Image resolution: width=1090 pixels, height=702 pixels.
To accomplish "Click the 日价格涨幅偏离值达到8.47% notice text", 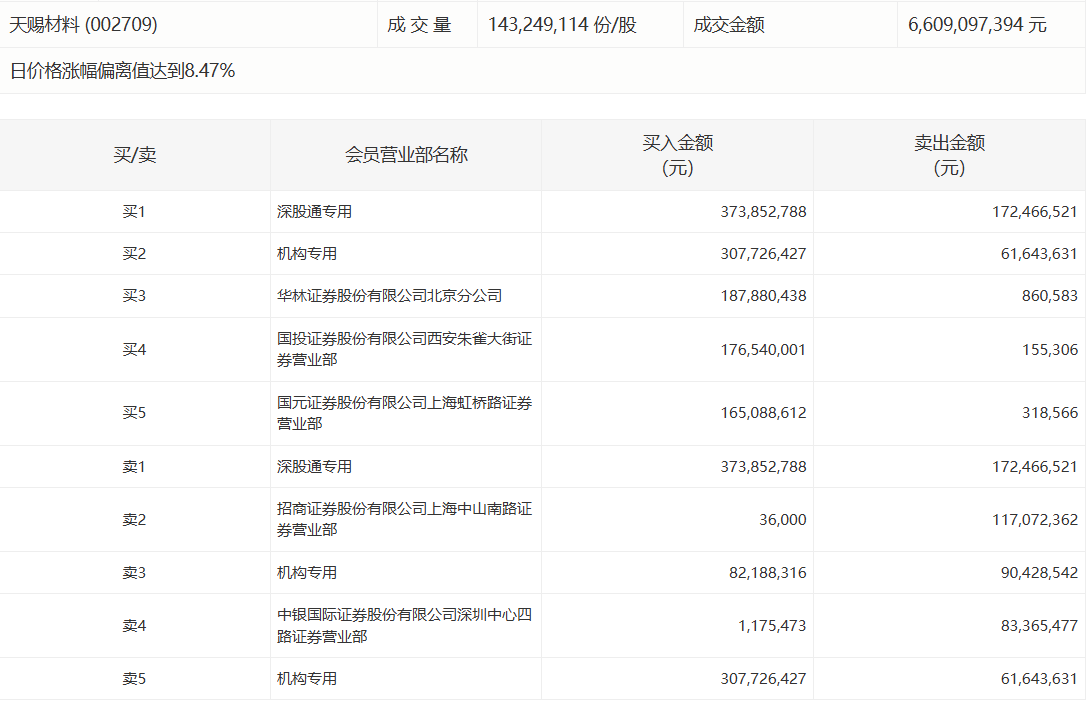I will (x=122, y=71).
